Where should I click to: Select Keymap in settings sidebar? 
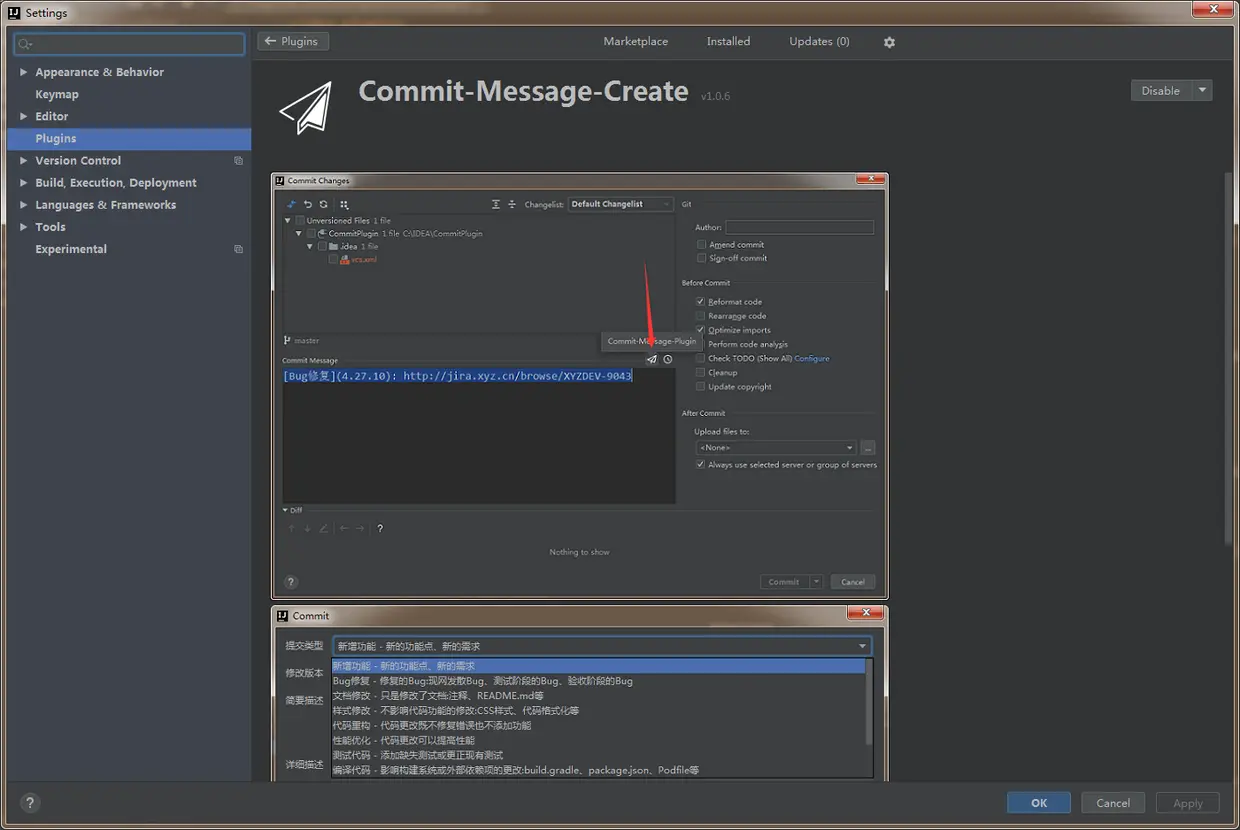[x=57, y=94]
